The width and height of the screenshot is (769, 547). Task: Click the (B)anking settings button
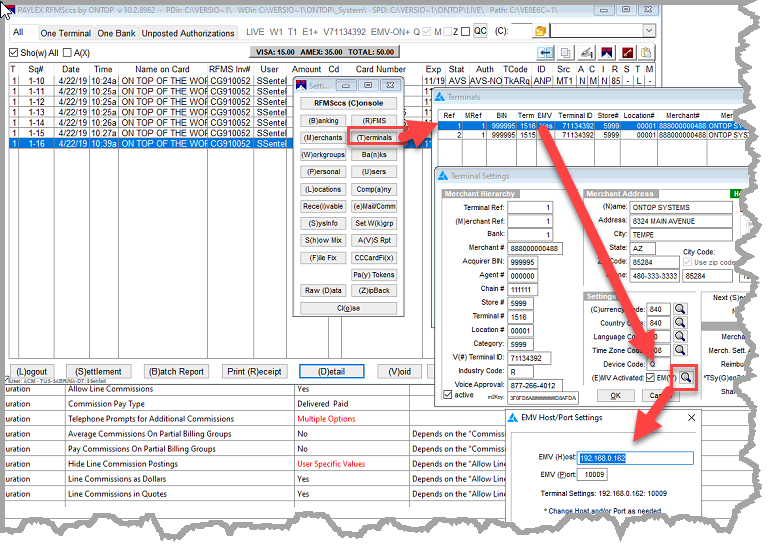(x=323, y=121)
